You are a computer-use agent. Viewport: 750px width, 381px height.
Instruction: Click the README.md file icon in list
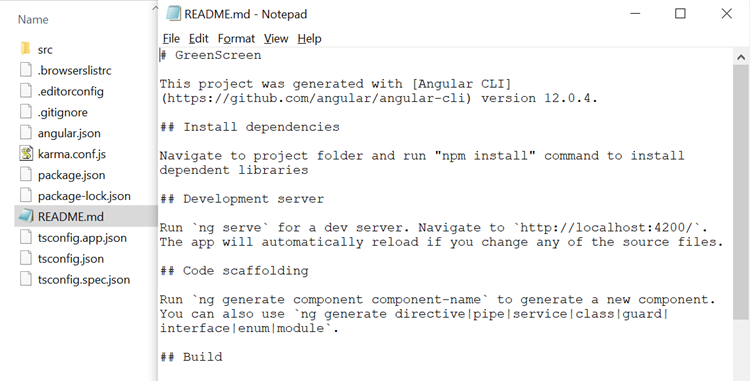(26, 216)
